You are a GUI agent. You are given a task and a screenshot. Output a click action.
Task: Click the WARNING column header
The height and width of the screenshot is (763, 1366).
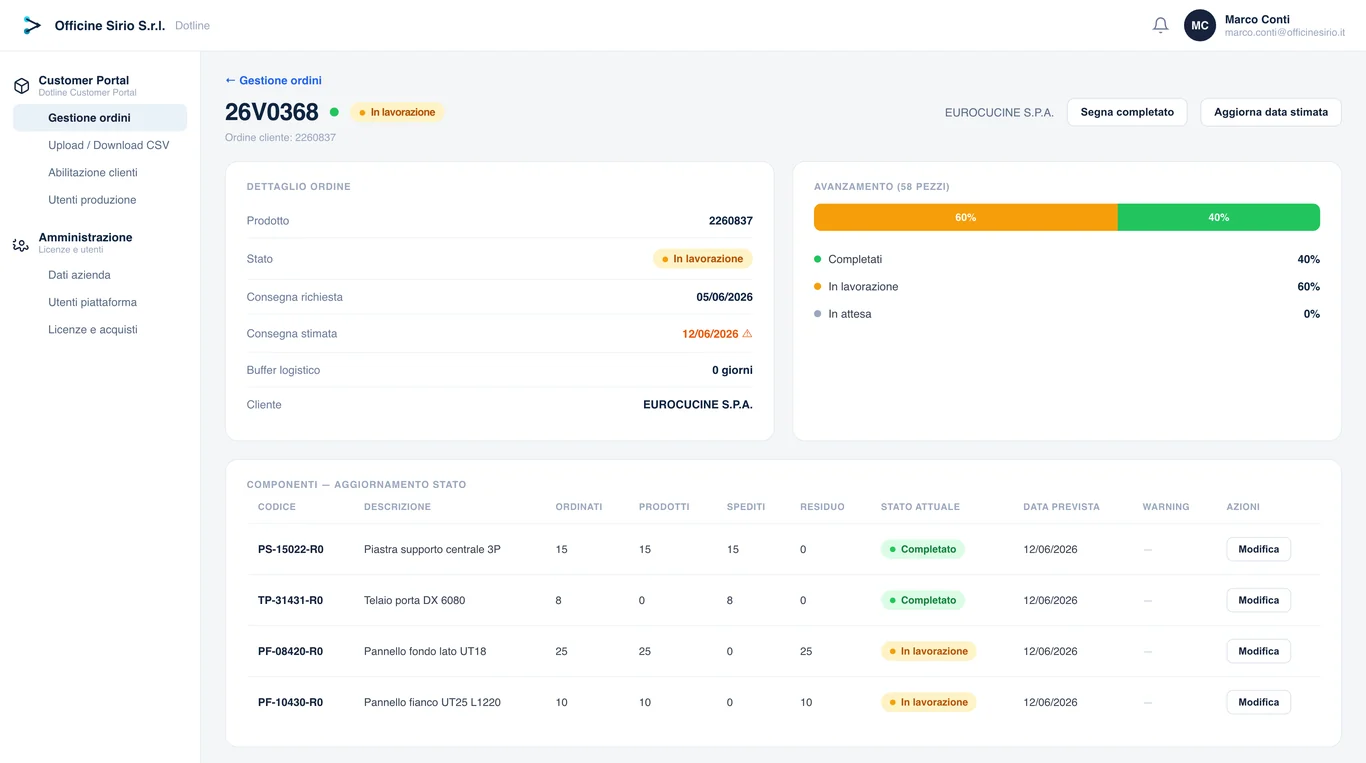[1166, 507]
